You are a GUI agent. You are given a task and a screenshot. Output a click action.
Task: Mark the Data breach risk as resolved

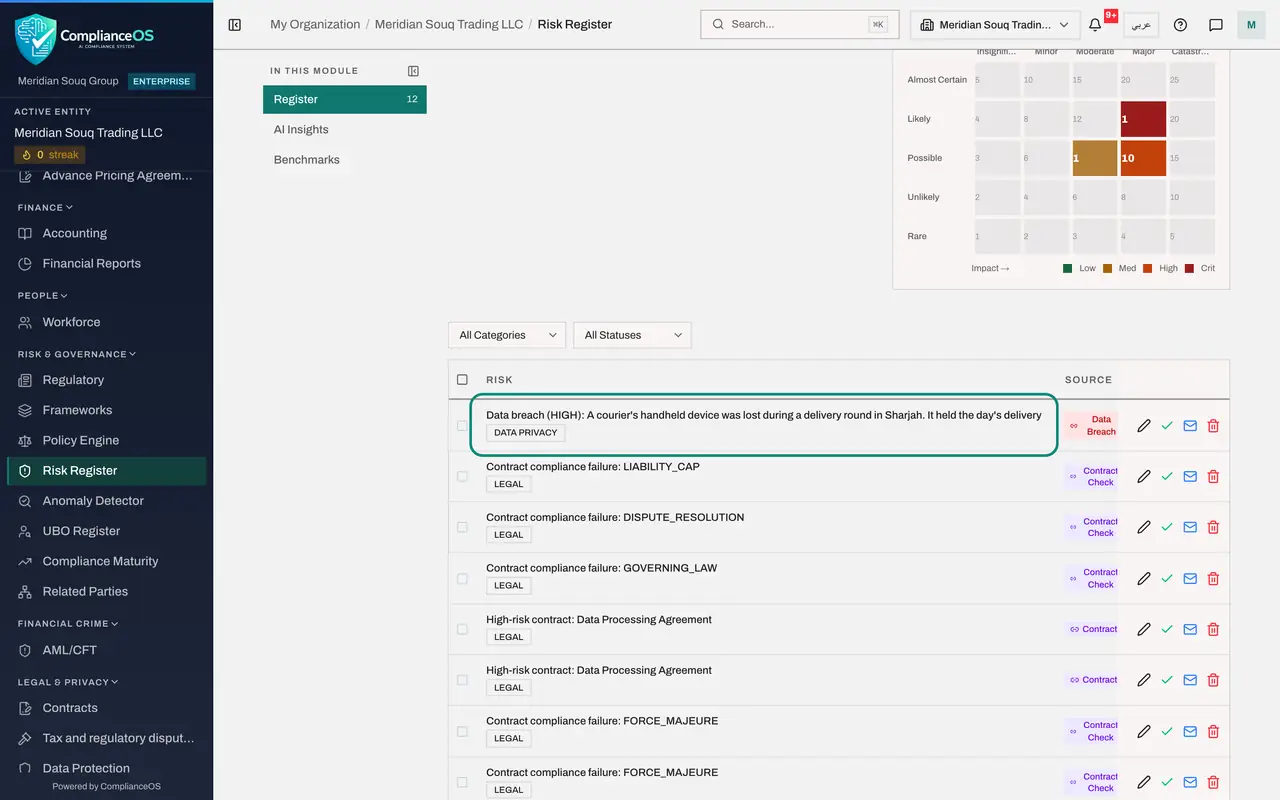pyautogui.click(x=1167, y=426)
